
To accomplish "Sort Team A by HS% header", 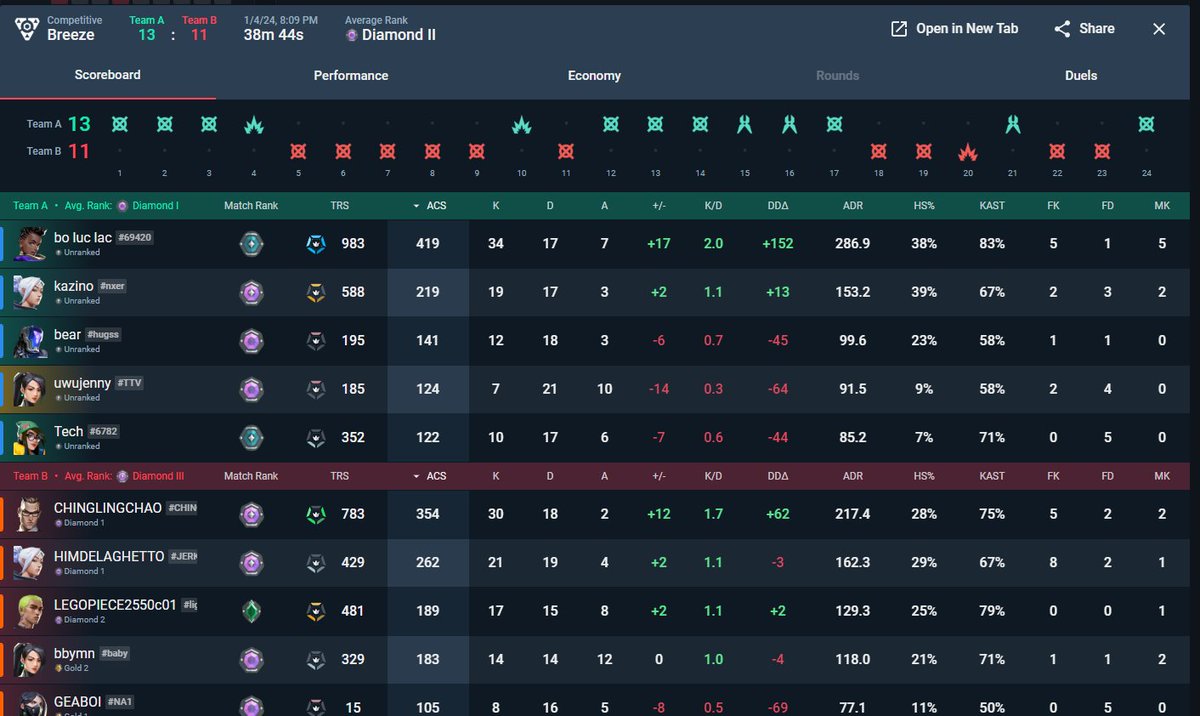I will click(x=923, y=206).
